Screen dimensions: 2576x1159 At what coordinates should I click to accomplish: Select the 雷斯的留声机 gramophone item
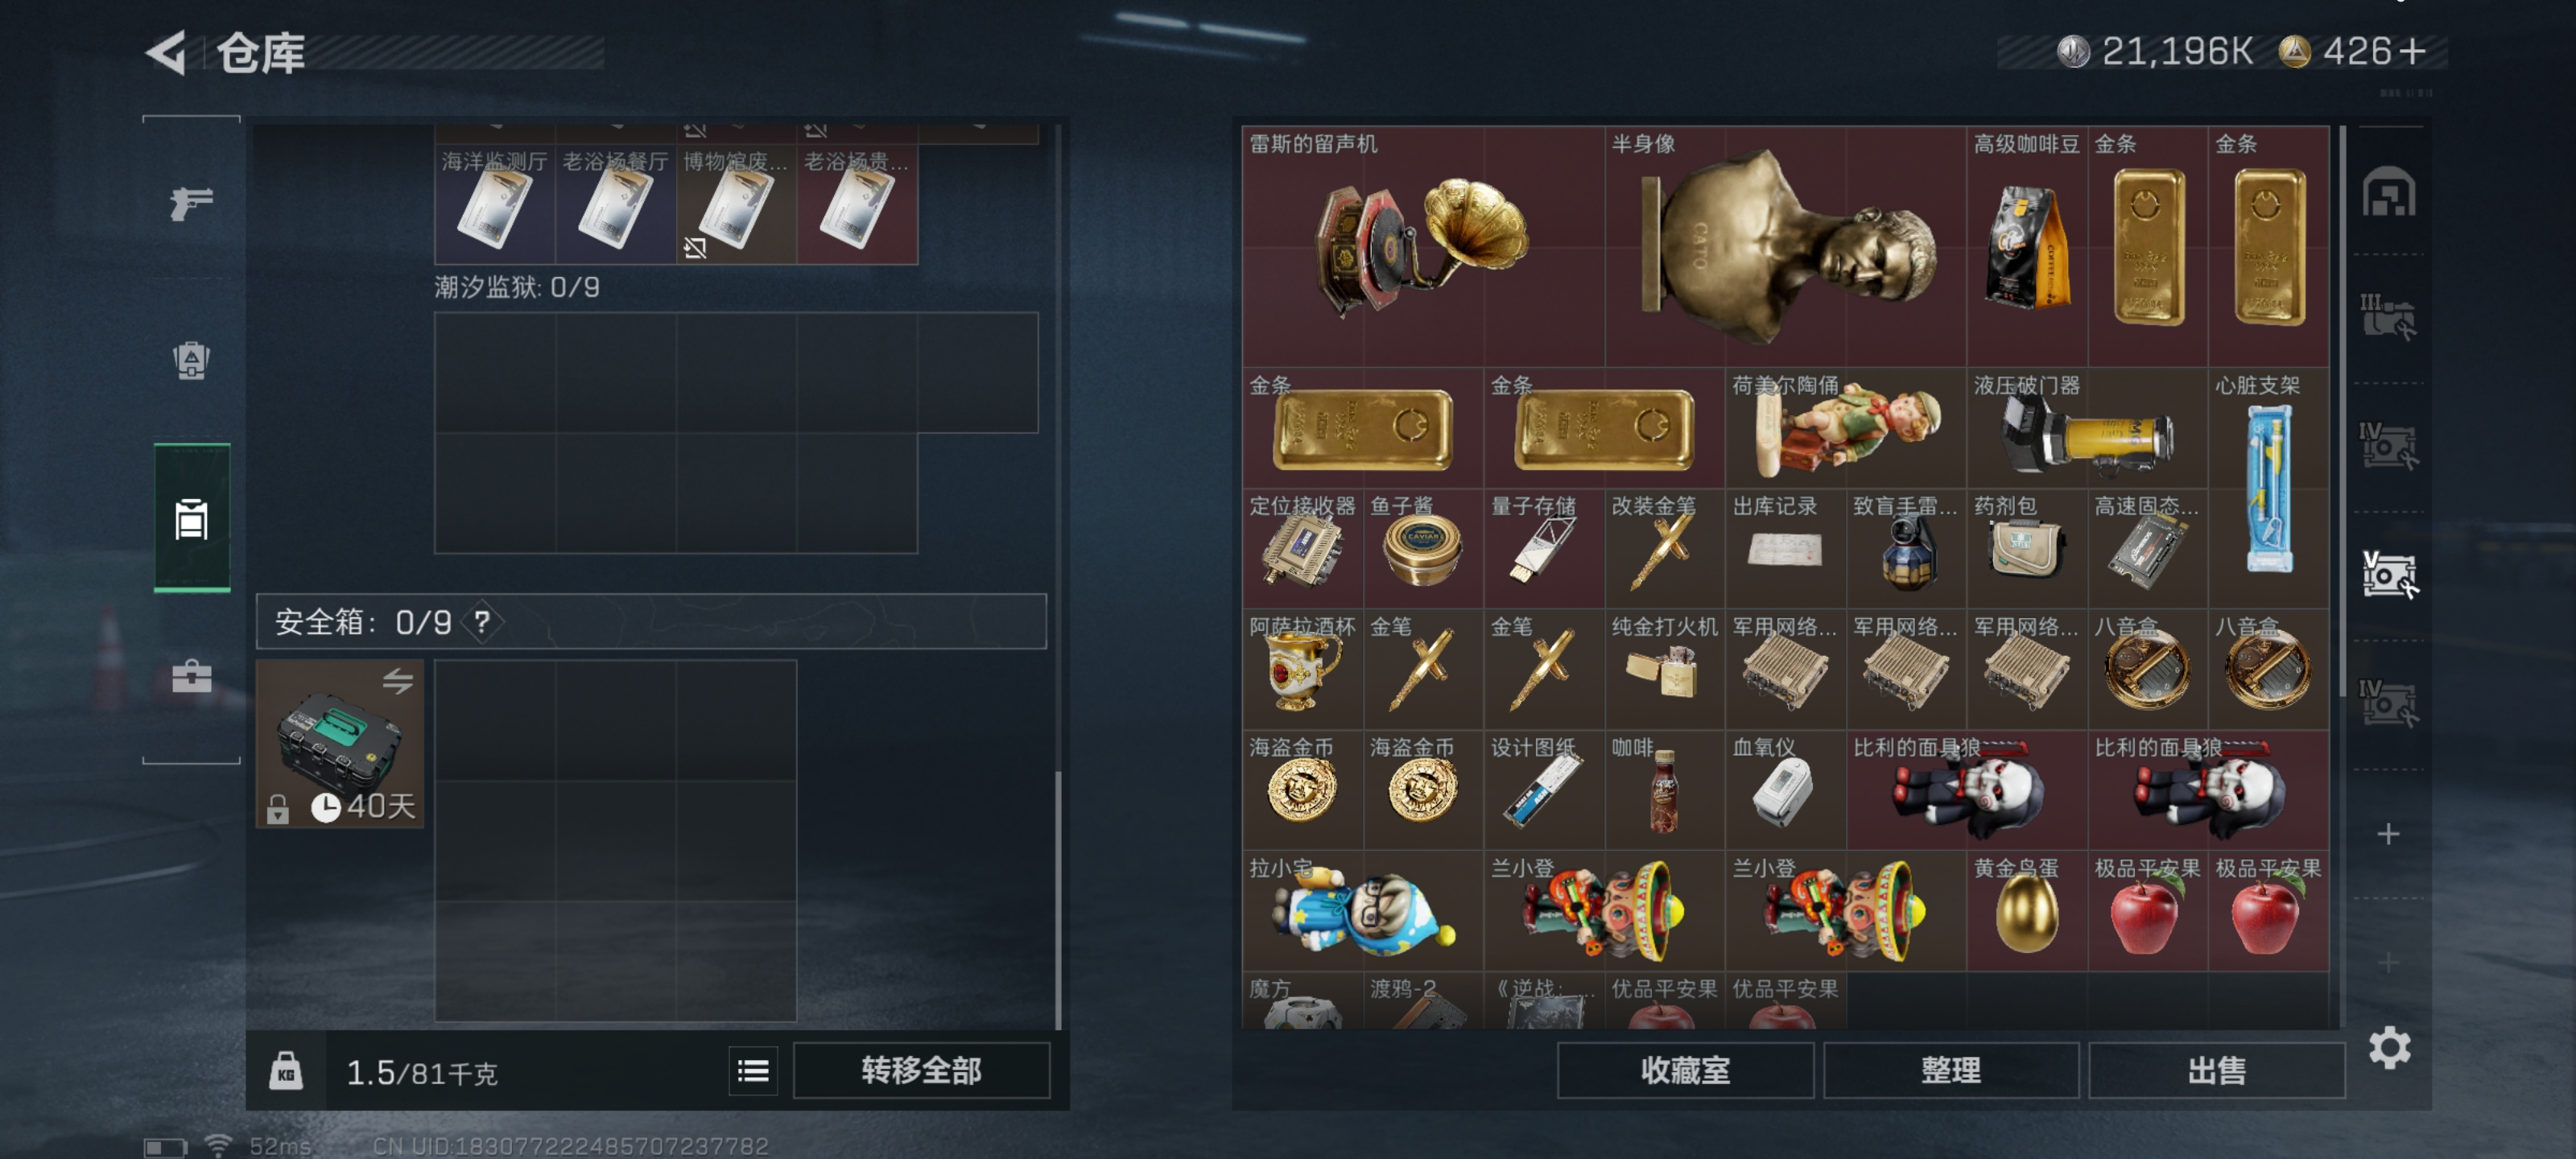(1423, 246)
